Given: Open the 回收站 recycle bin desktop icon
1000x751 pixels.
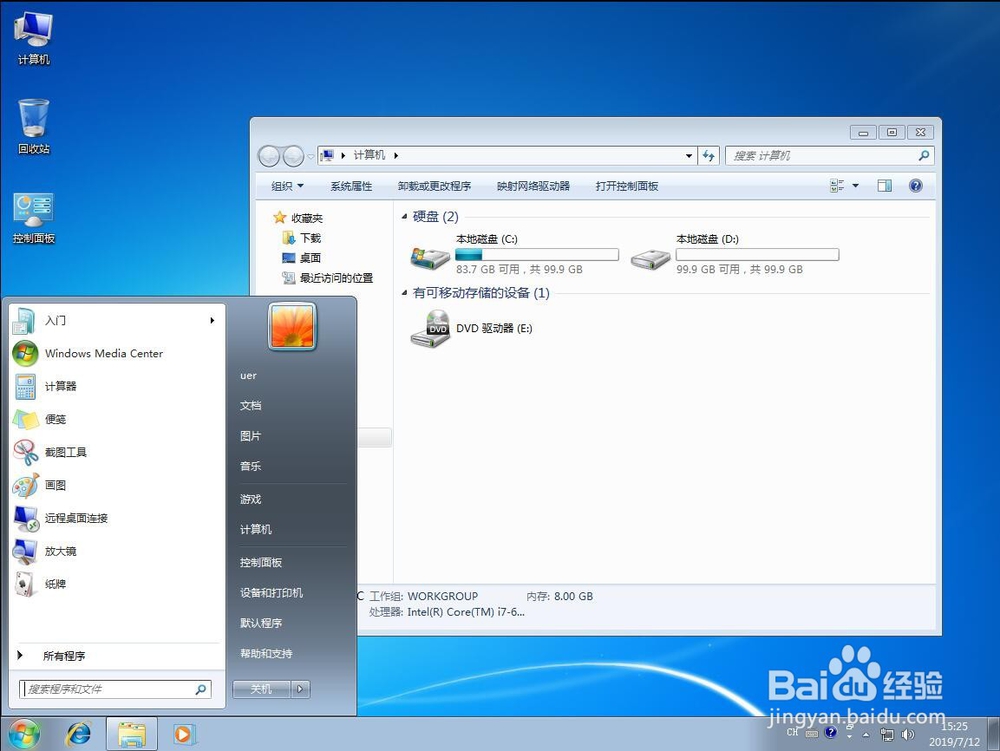Looking at the screenshot, I should [33, 126].
